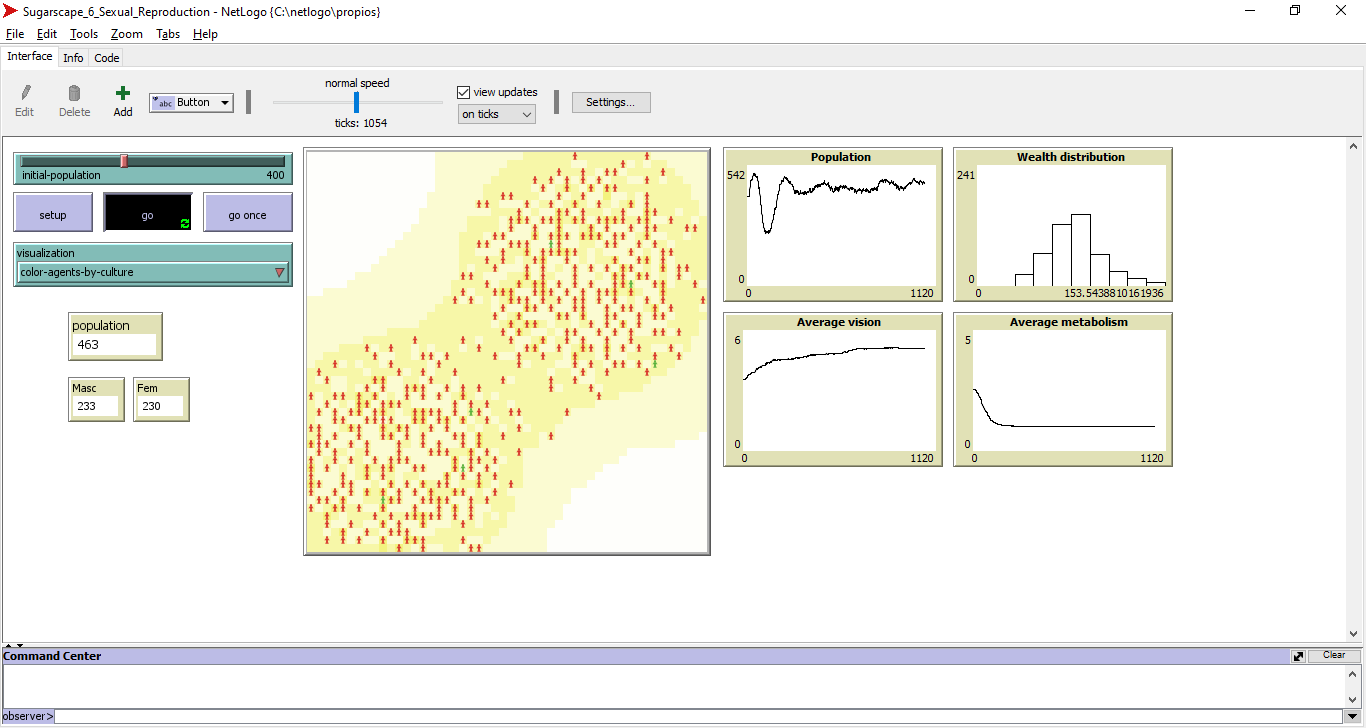Open the Settings... dialog button
The width and height of the screenshot is (1366, 728).
click(611, 102)
